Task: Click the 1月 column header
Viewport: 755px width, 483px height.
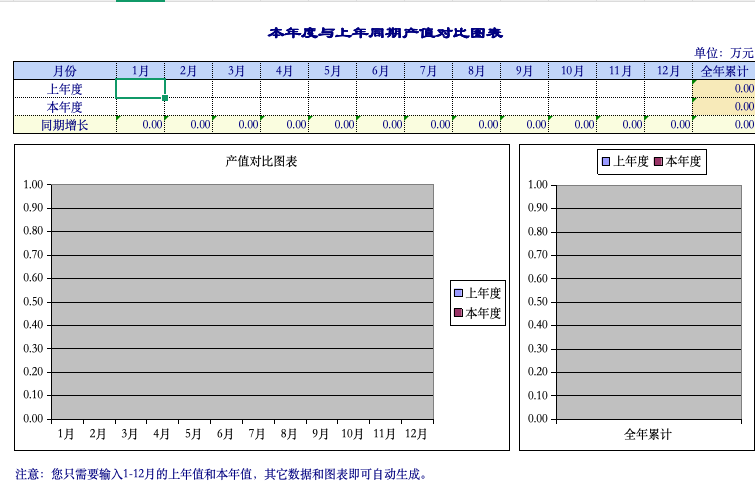Action: pyautogui.click(x=141, y=71)
